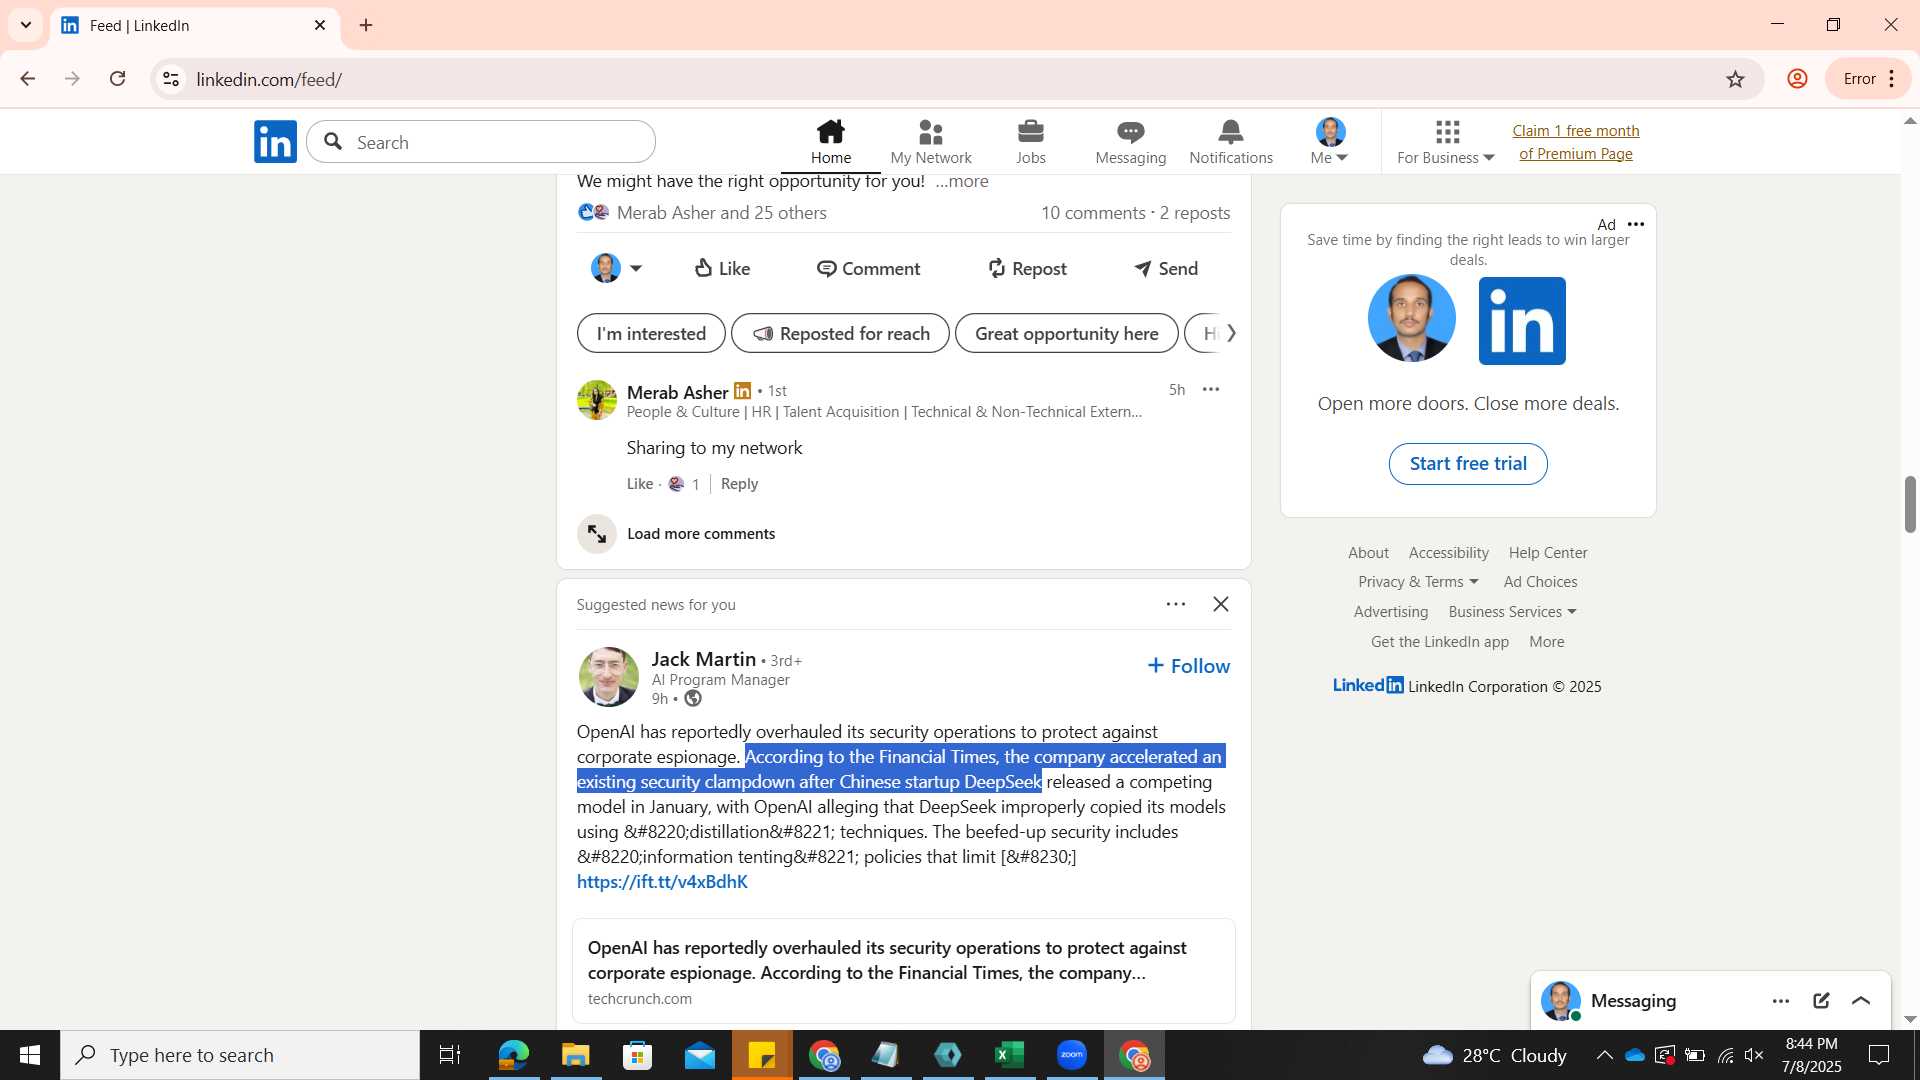
Task: Open the ad options three-dot menu
Action: pos(1636,224)
